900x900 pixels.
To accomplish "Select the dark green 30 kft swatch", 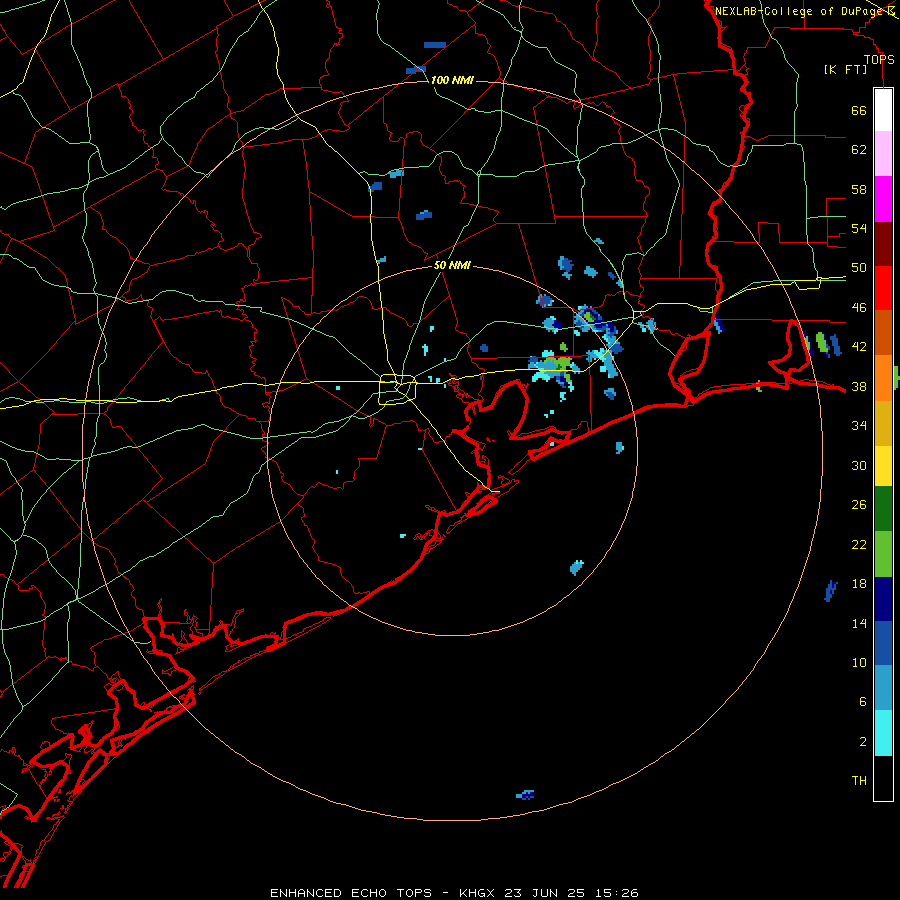I will coord(883,509).
